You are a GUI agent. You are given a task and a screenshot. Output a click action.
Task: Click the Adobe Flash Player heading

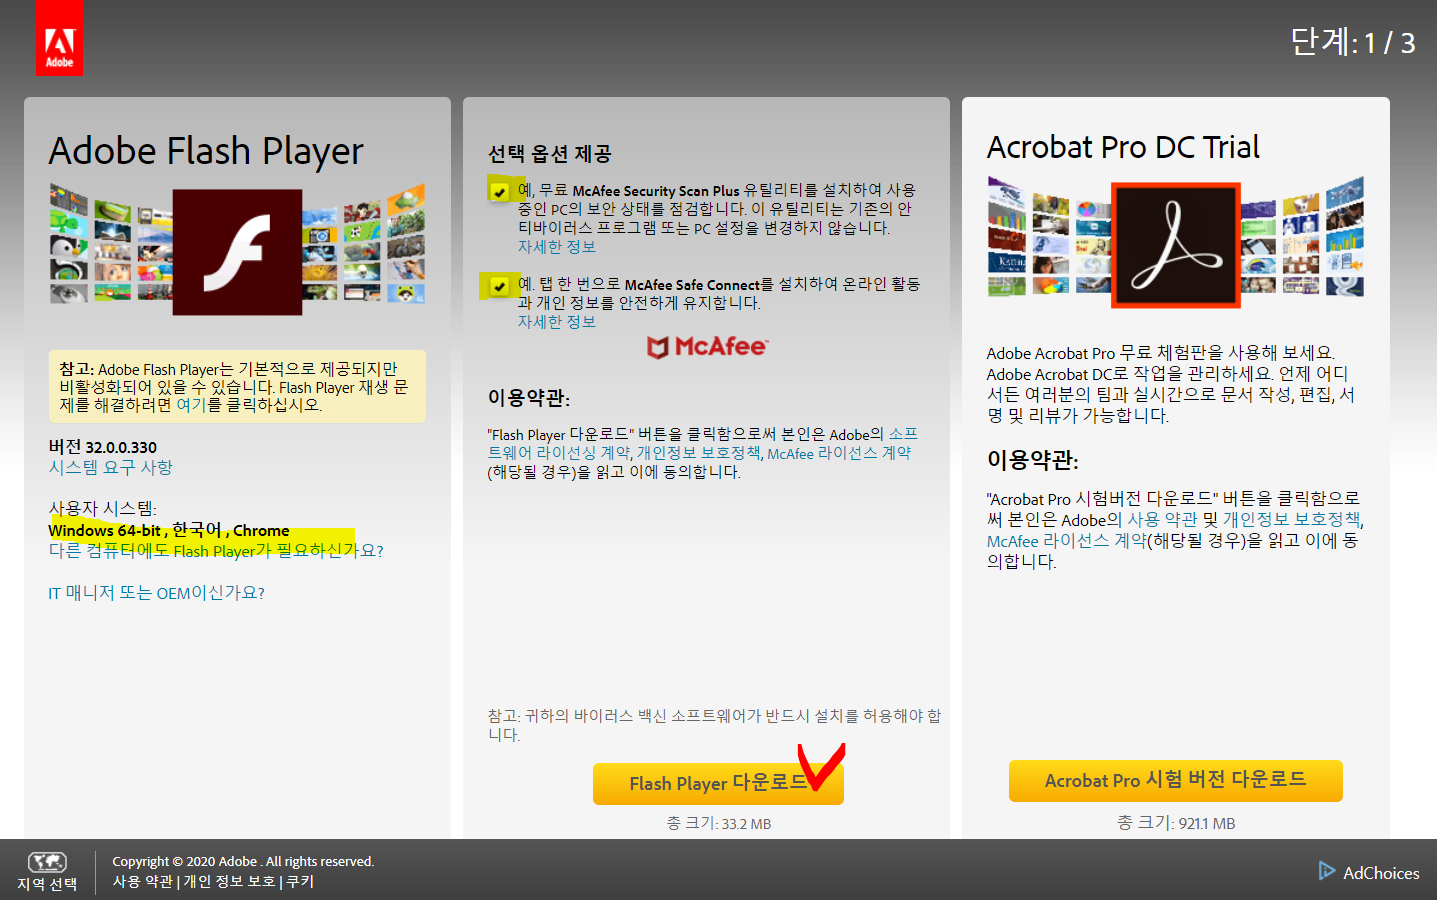pos(206,151)
